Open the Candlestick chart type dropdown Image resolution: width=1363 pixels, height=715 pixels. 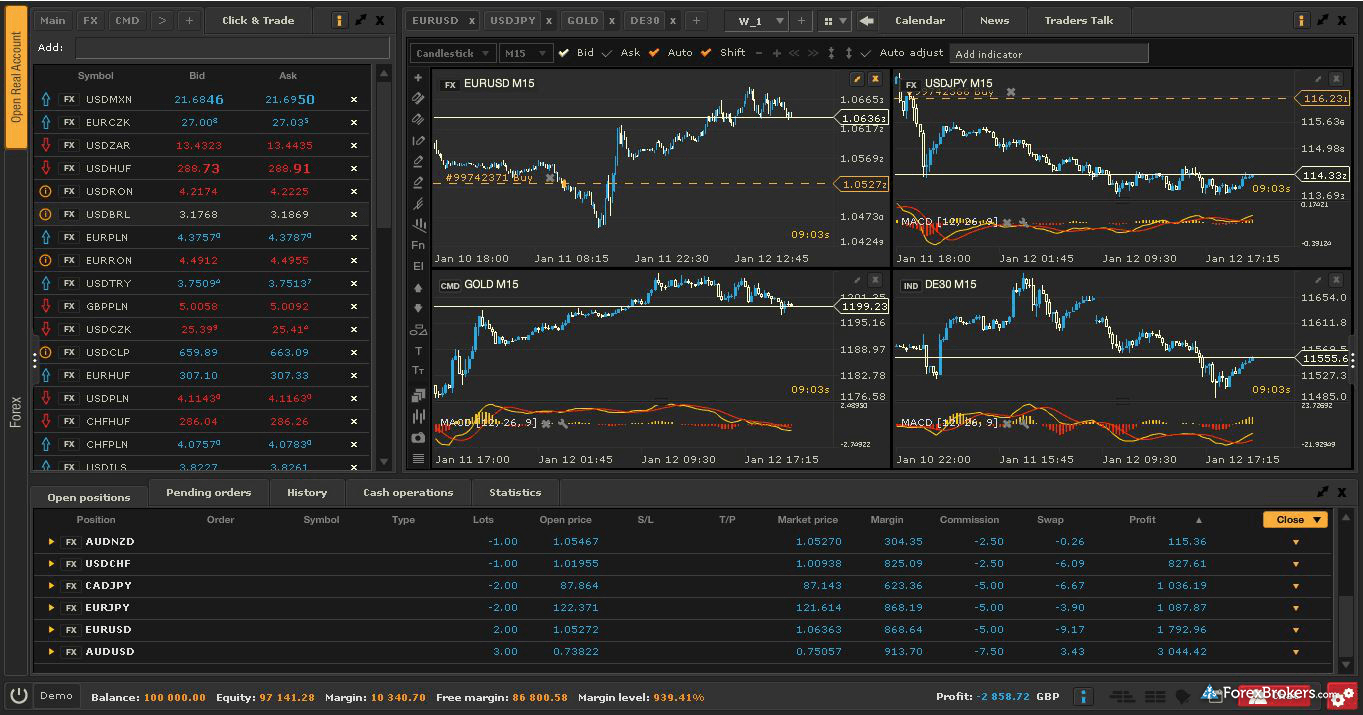[x=451, y=53]
